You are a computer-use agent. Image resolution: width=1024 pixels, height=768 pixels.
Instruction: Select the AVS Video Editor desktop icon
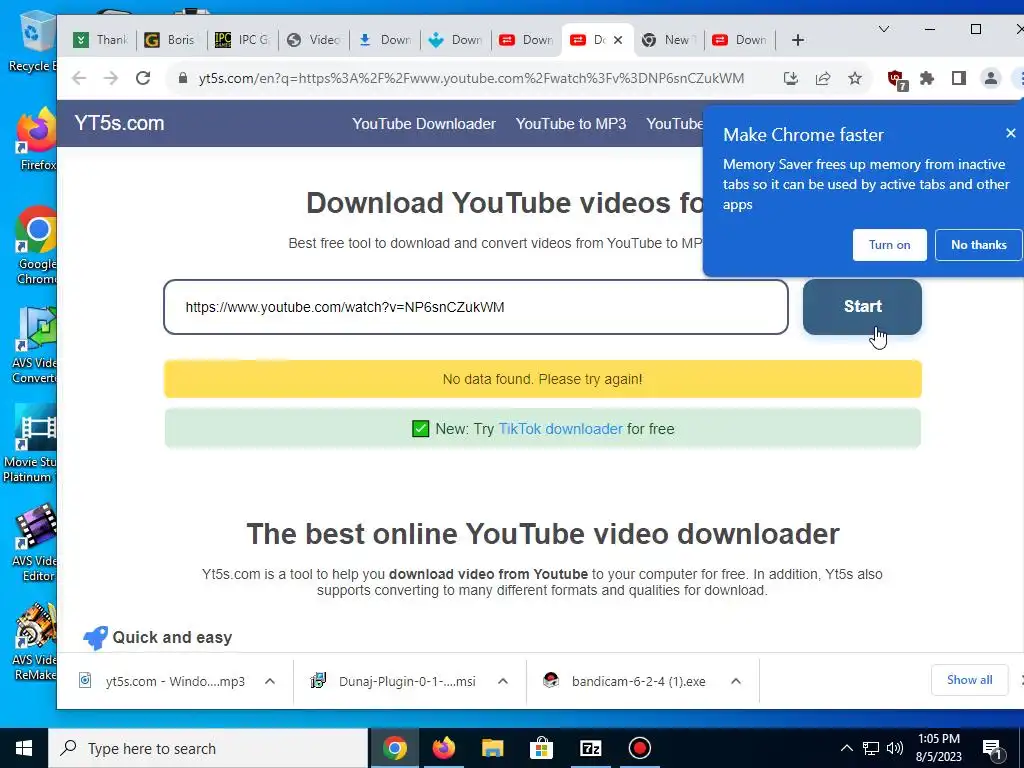(x=35, y=543)
